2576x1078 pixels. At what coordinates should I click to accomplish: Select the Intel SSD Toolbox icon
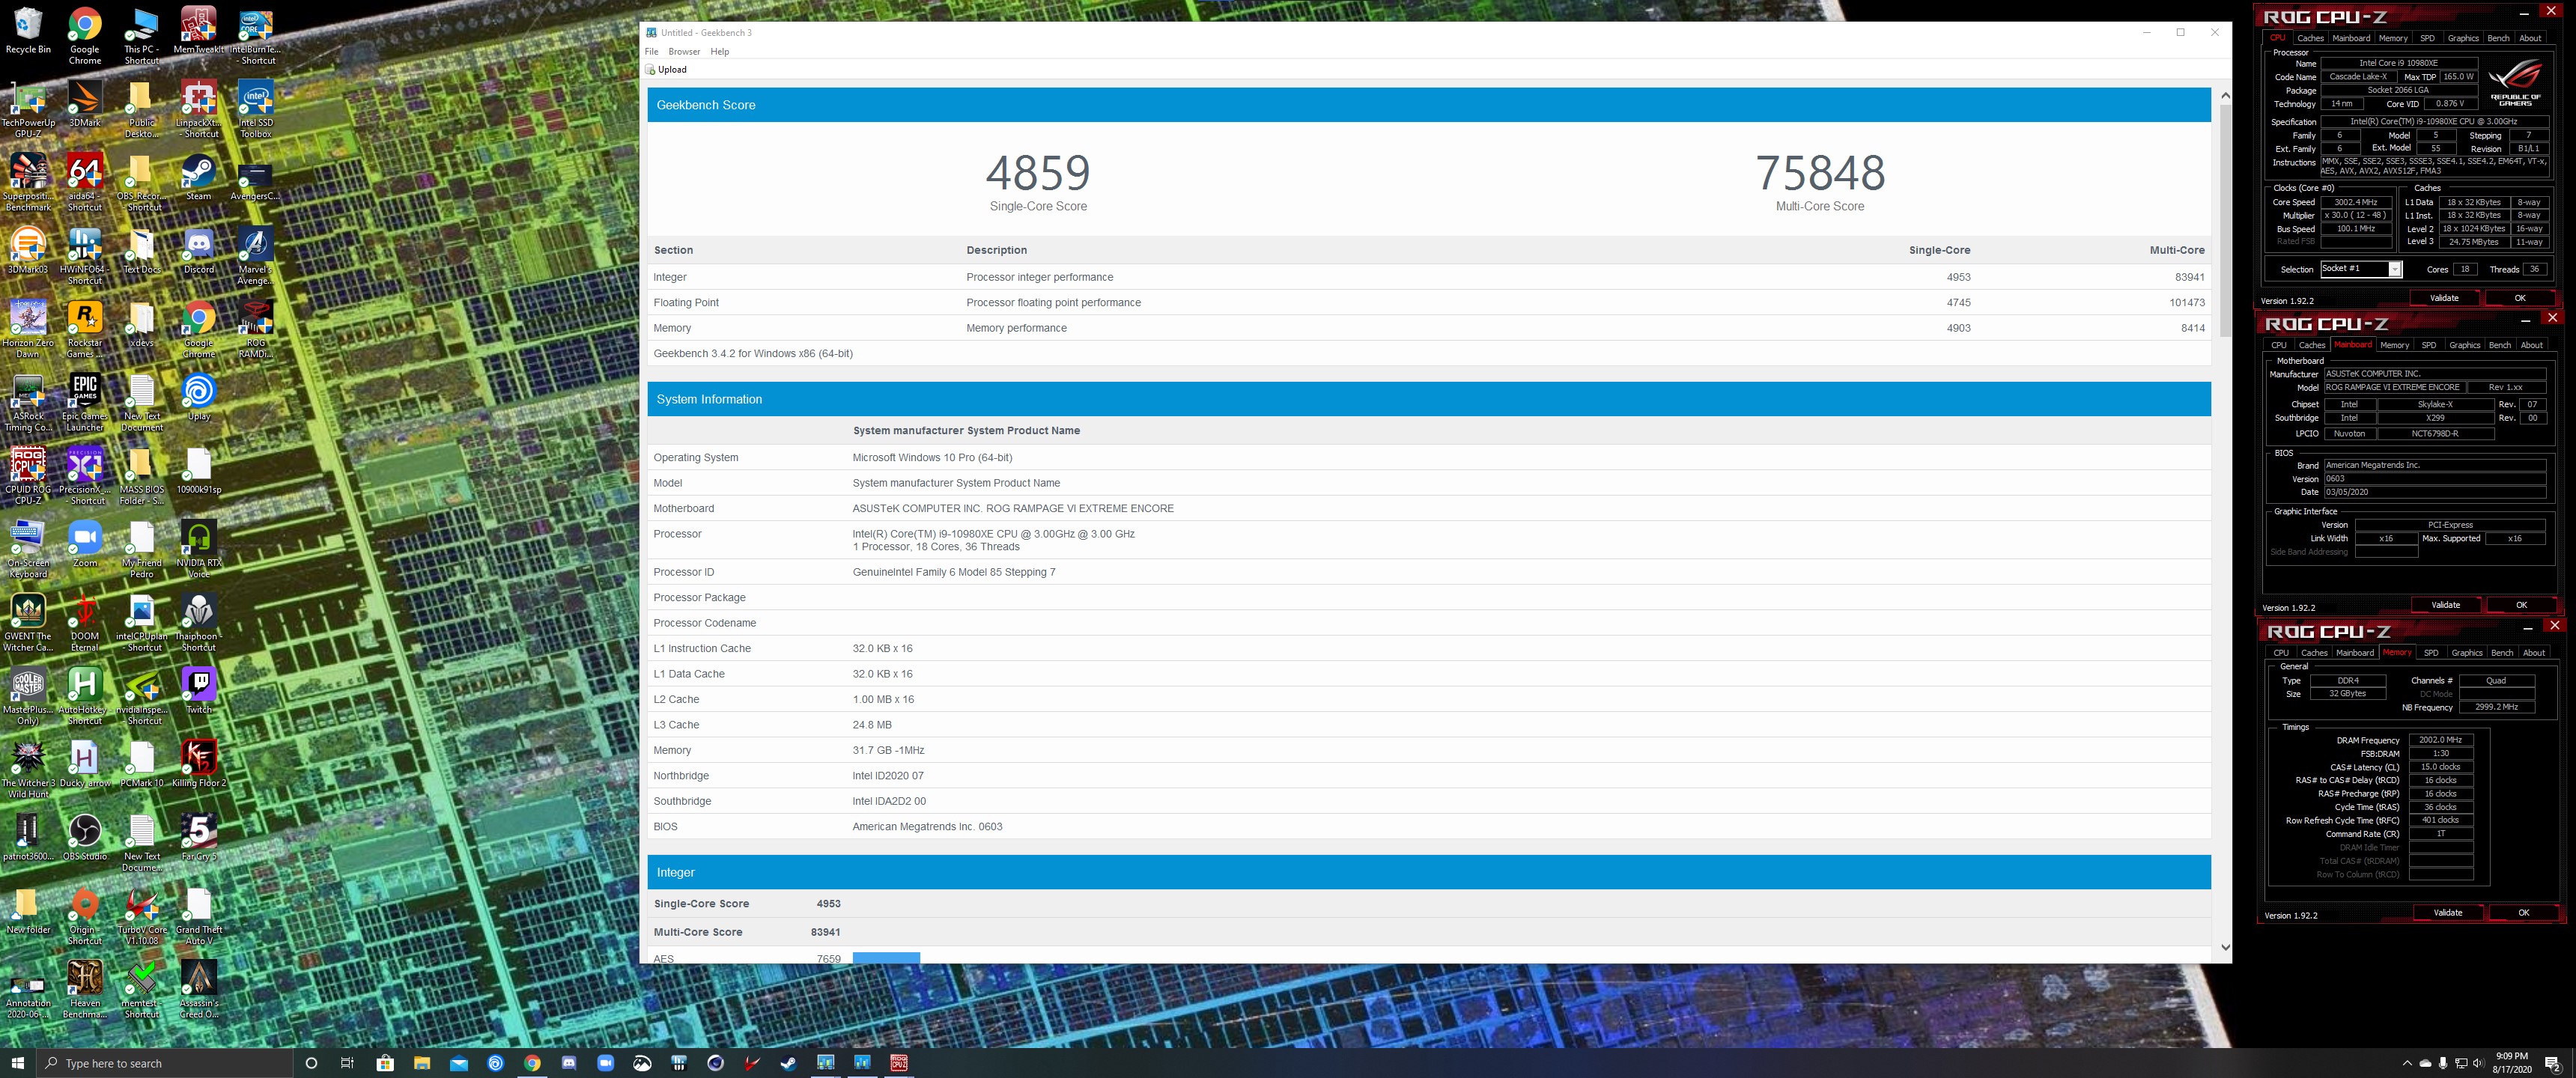[x=256, y=109]
